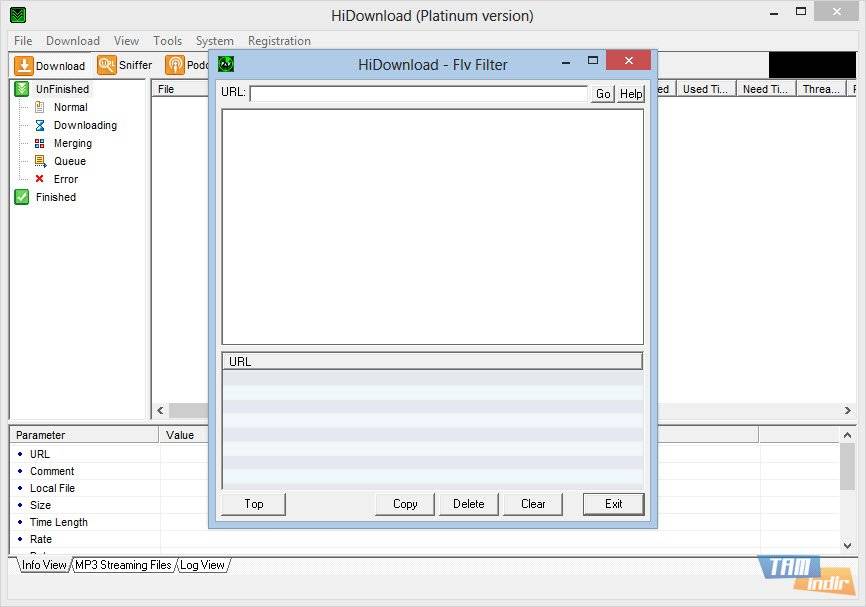Open the Tools menu
Screen dimensions: 866x607
[167, 41]
